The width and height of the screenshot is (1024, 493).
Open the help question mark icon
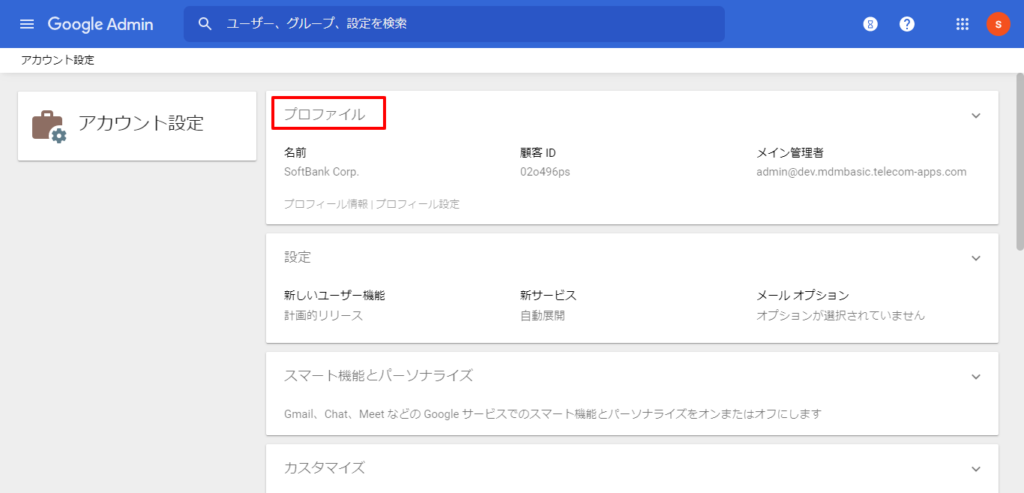907,24
